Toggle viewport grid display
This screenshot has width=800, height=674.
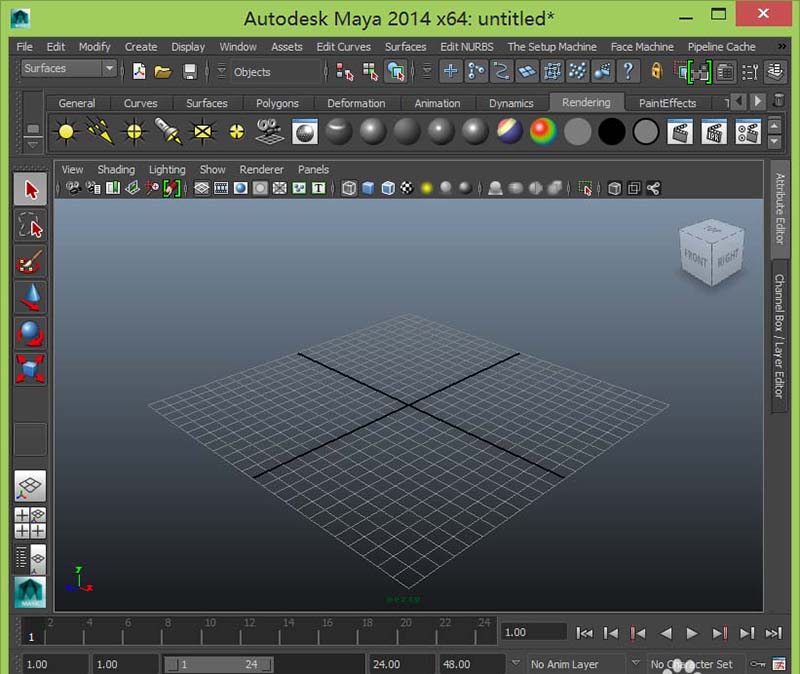tap(202, 188)
